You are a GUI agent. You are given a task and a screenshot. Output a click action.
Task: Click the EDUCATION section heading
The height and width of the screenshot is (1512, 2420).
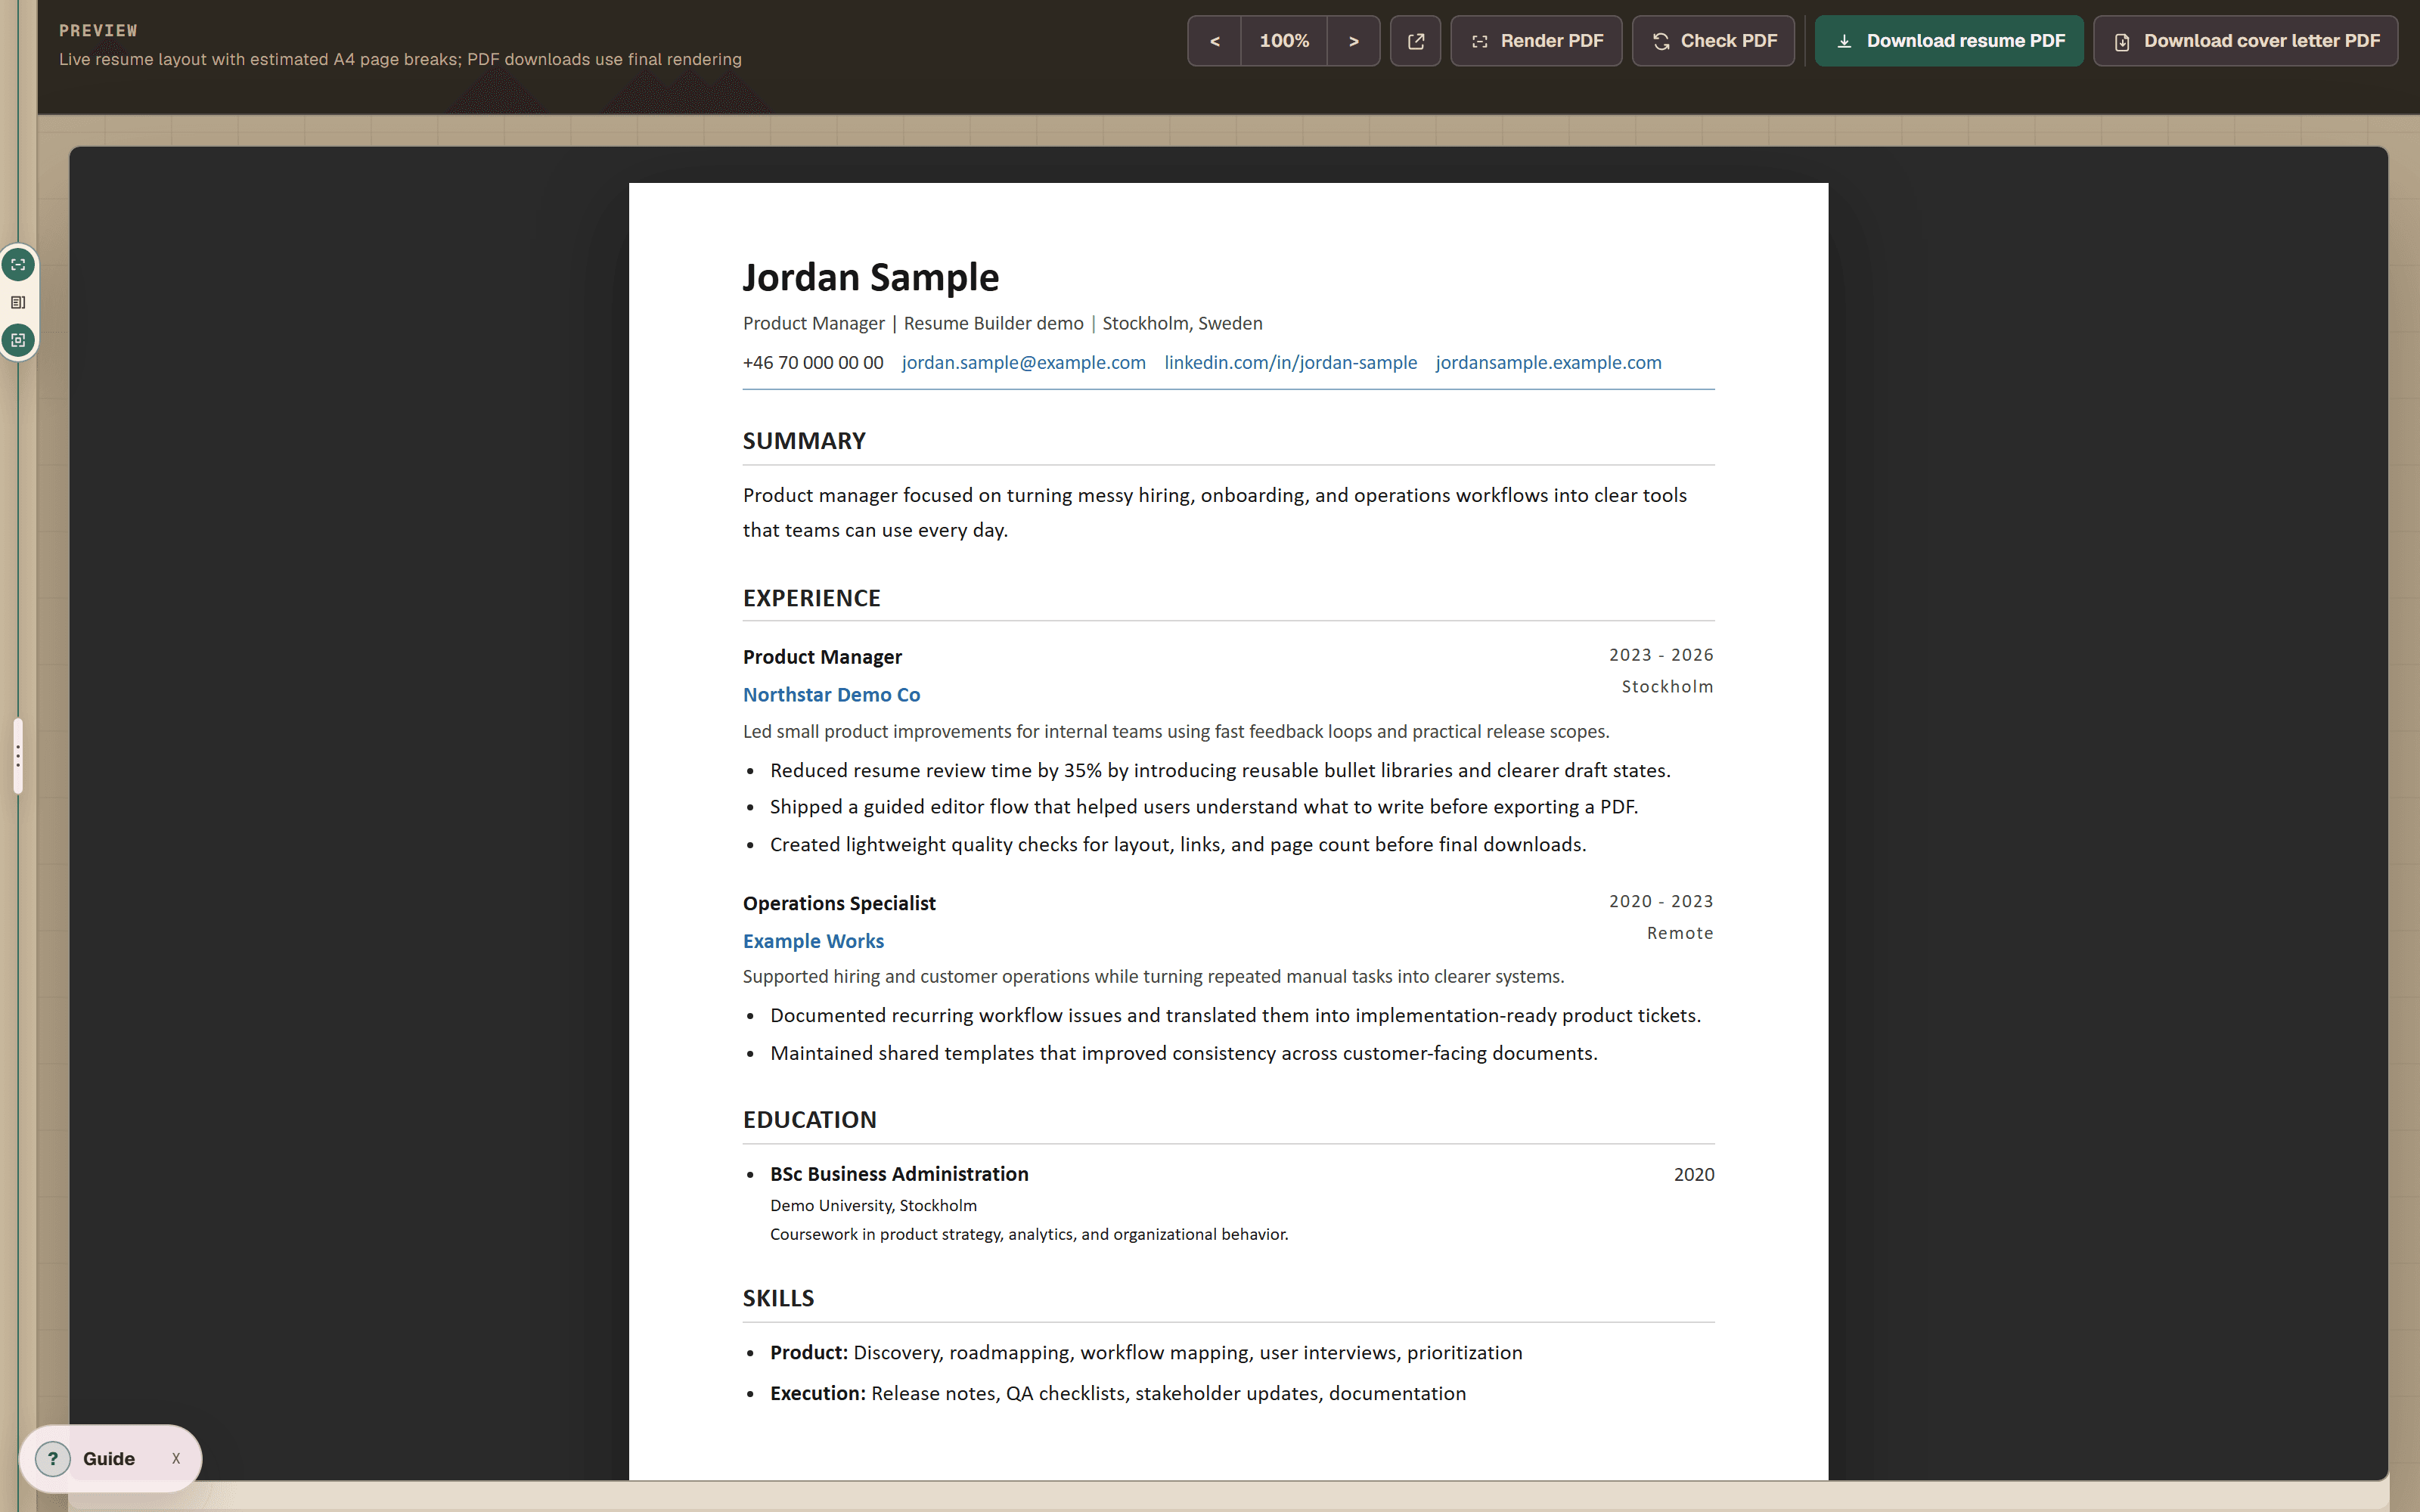[x=809, y=1120]
